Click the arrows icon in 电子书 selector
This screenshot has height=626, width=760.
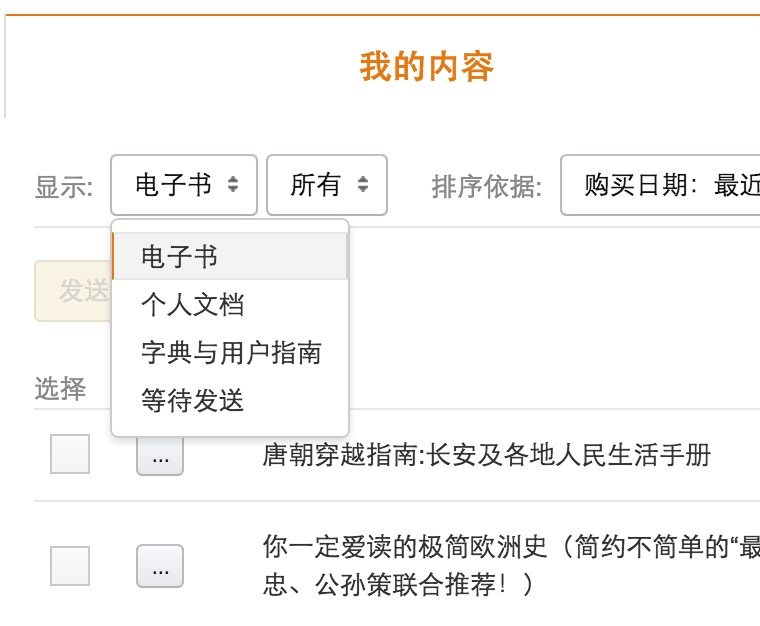click(x=233, y=185)
